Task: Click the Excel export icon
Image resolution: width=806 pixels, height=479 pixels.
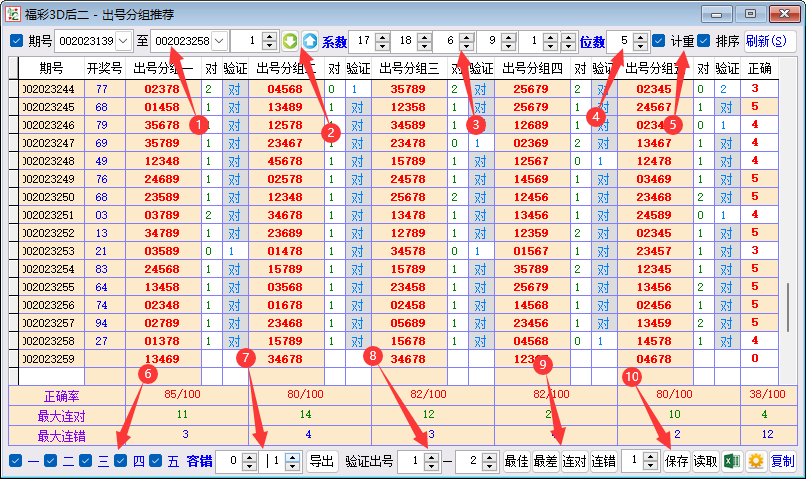Action: coord(732,461)
